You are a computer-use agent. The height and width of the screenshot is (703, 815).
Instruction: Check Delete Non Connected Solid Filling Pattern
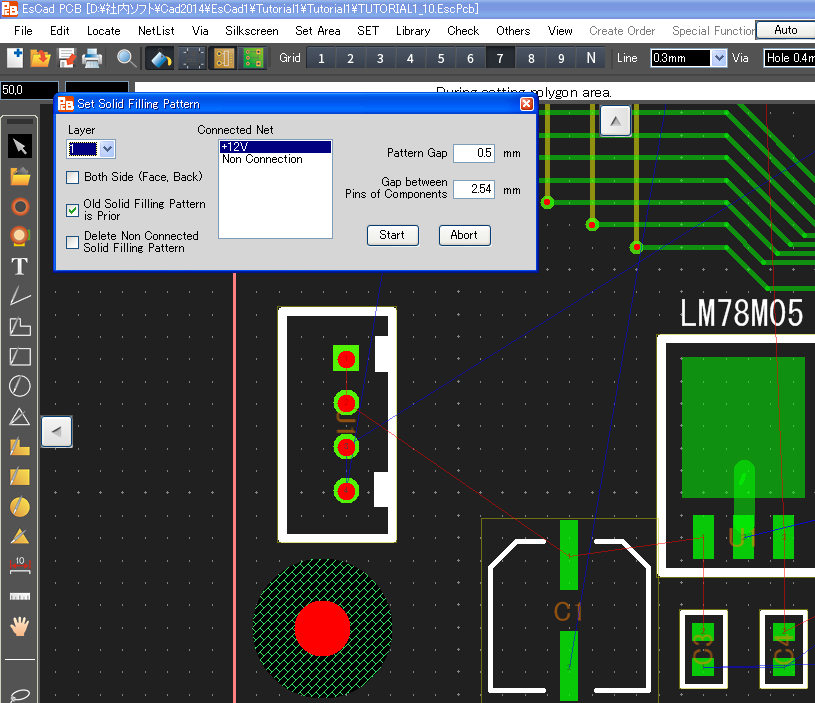72,242
